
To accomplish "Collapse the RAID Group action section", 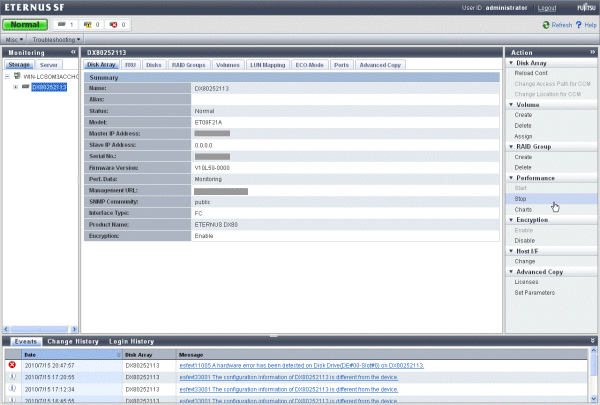I will (x=511, y=147).
